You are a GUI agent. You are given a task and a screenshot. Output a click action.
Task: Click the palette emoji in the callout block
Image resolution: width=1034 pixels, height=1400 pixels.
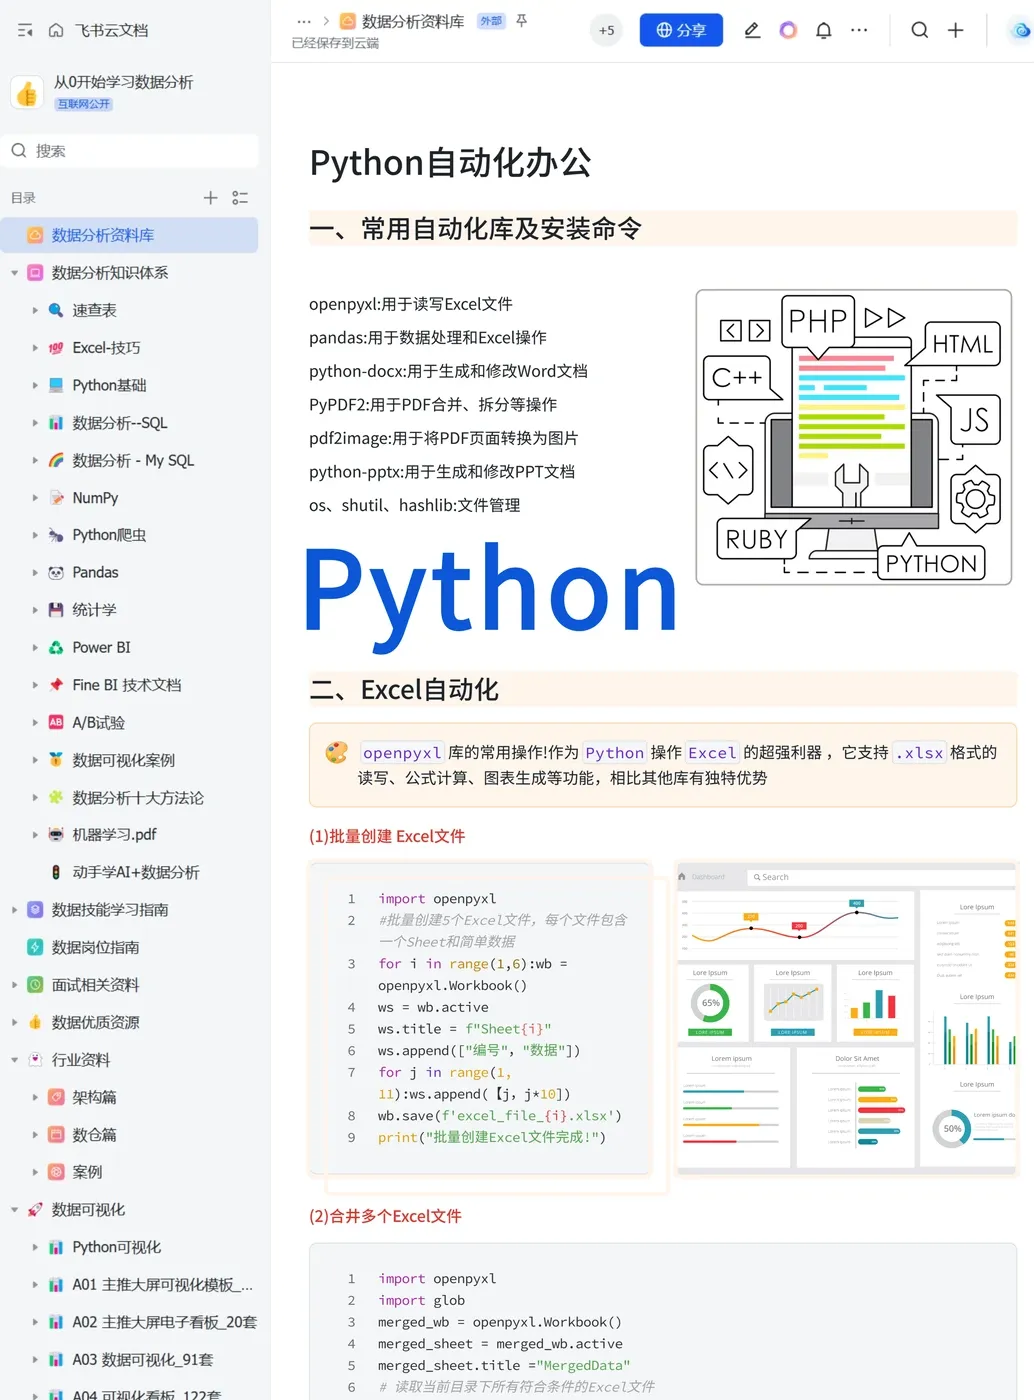[x=337, y=752]
